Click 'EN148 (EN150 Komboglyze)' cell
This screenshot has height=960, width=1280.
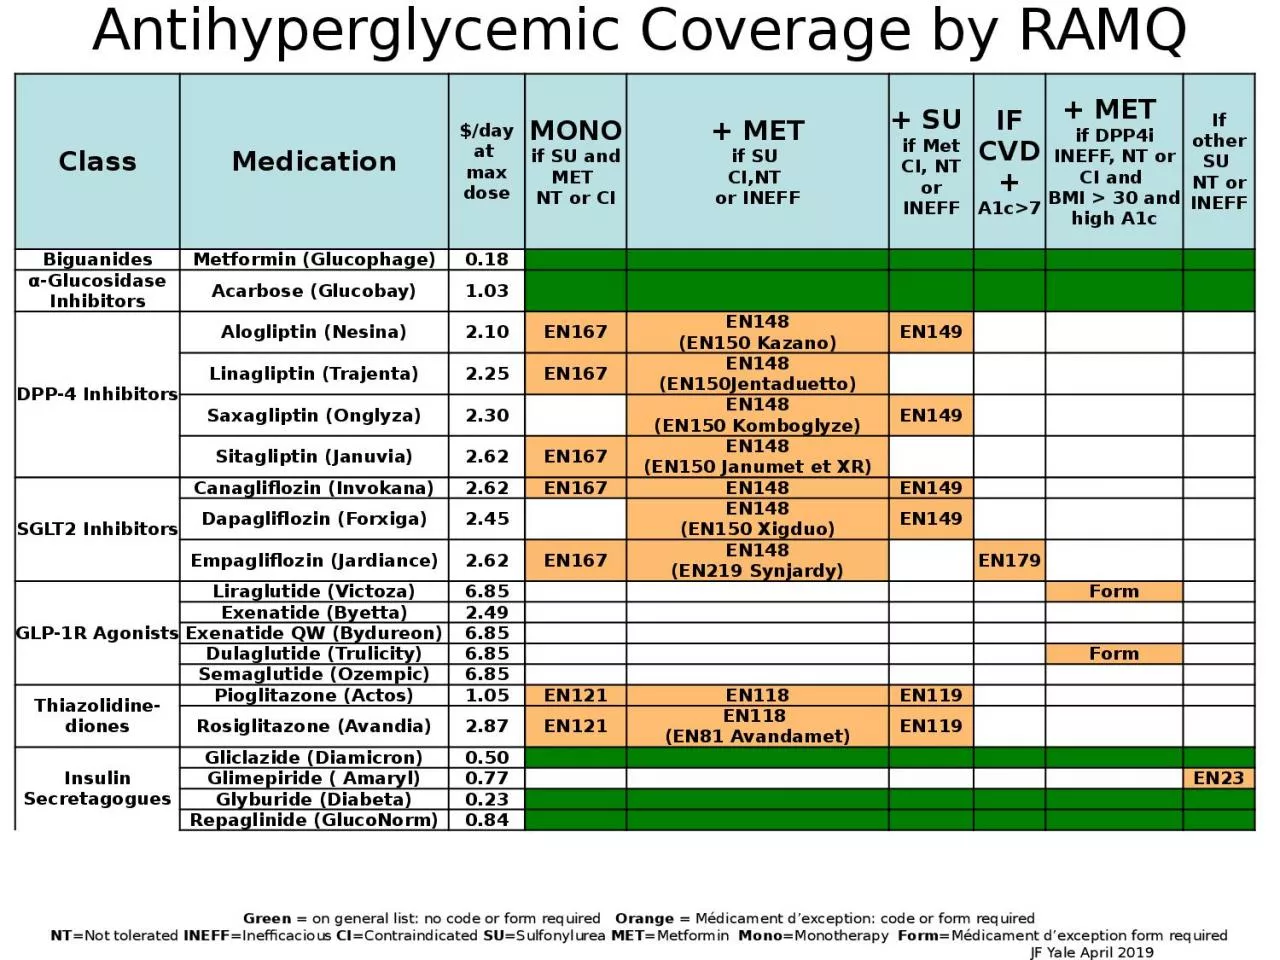[x=757, y=415]
